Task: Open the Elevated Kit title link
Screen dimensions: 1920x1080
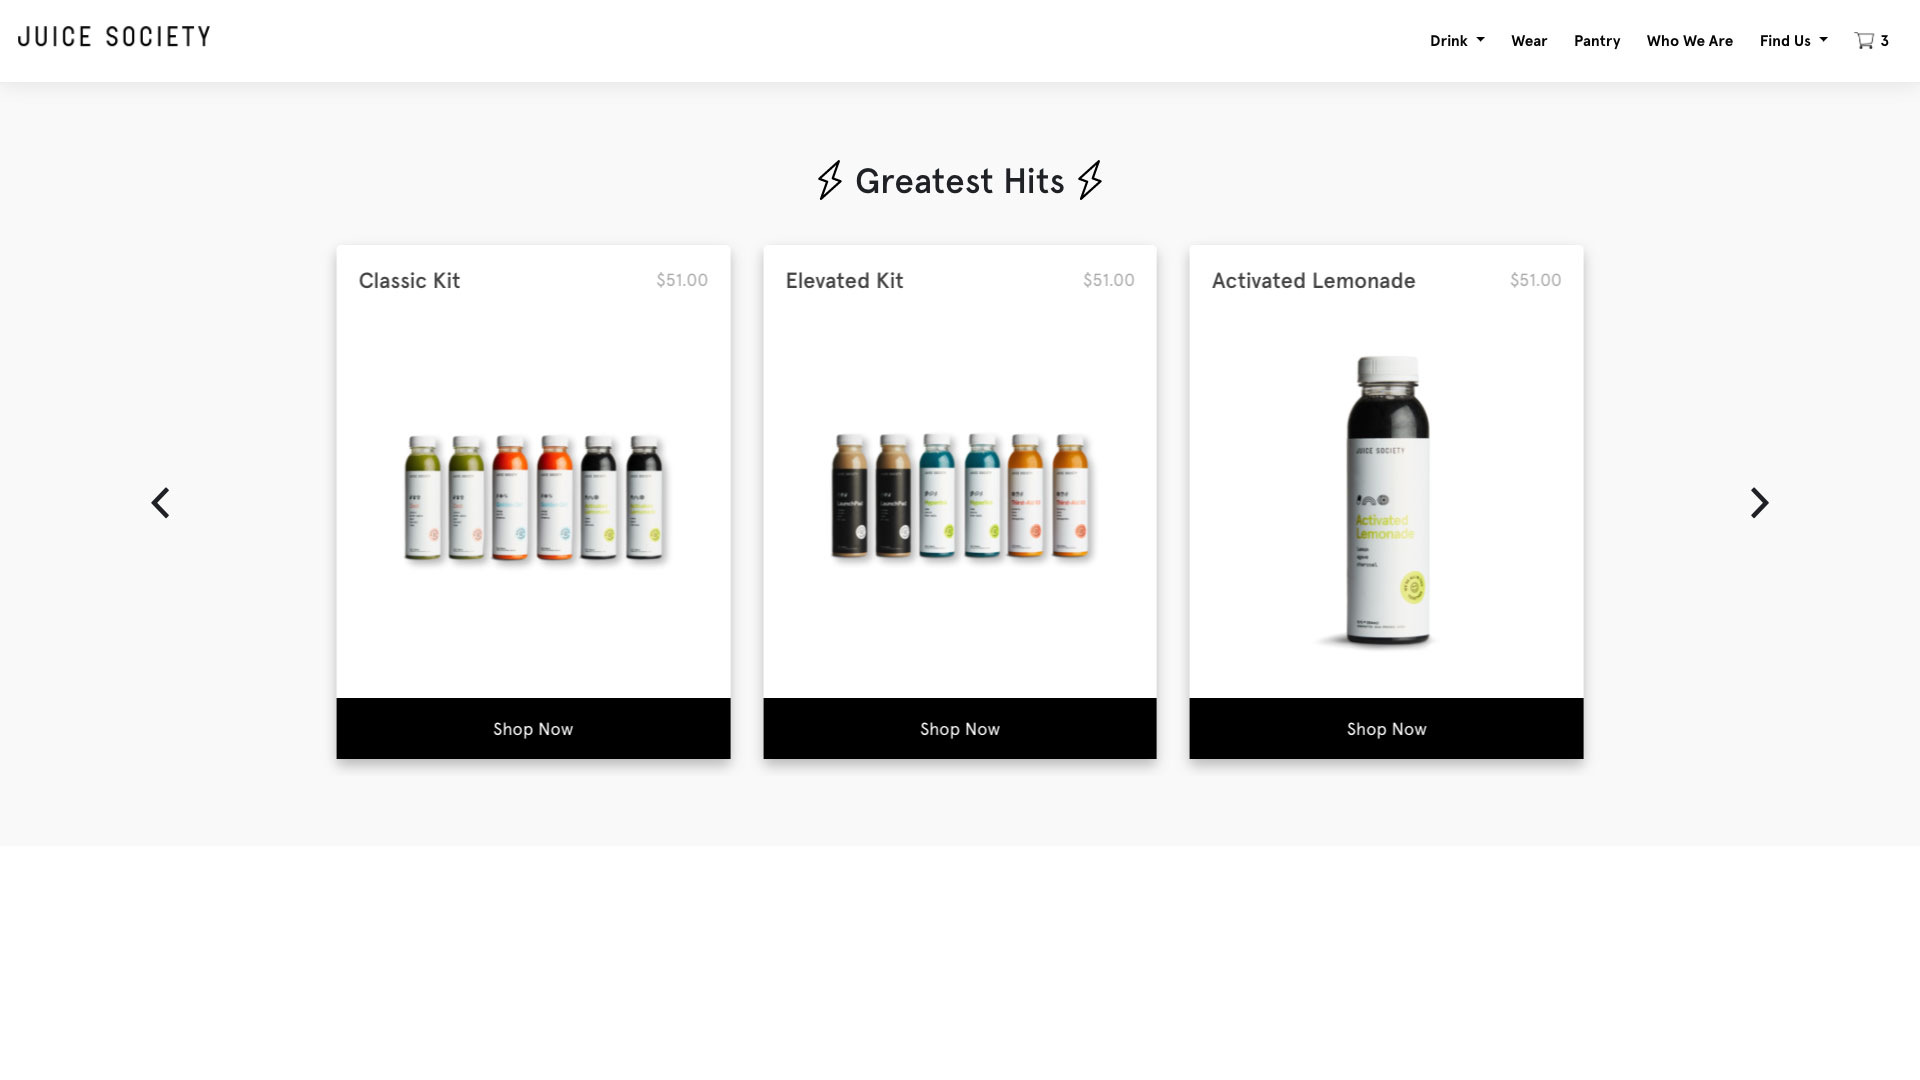Action: [844, 281]
